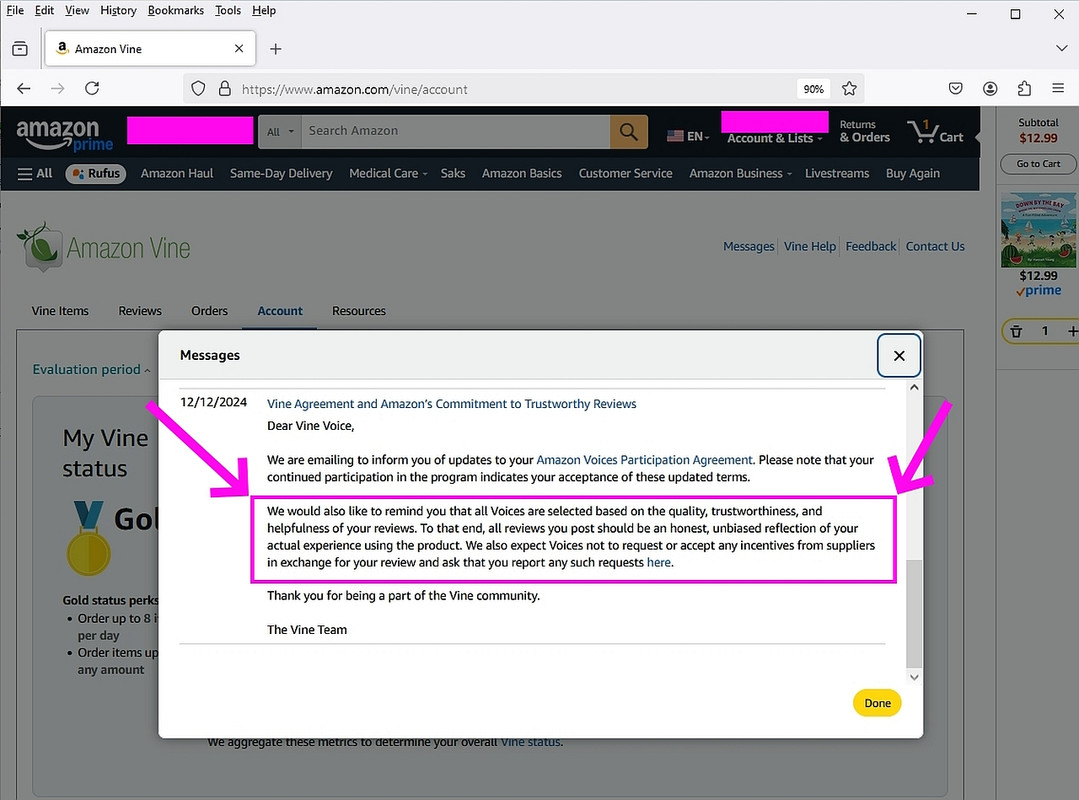Open Firefox account profile icon
Image resolution: width=1079 pixels, height=800 pixels.
click(990, 88)
